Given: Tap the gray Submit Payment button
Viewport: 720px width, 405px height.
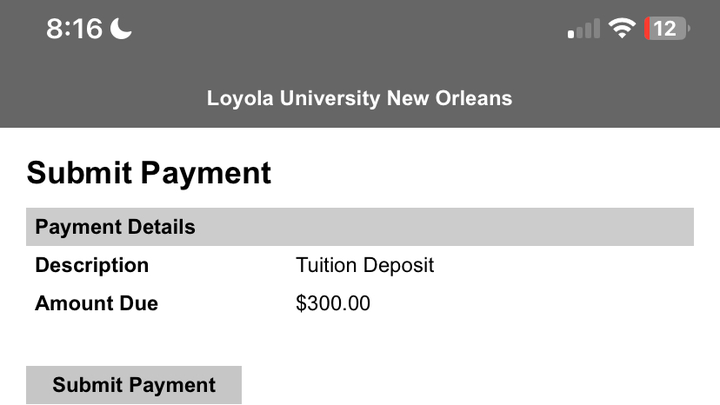Looking at the screenshot, I should tap(134, 385).
